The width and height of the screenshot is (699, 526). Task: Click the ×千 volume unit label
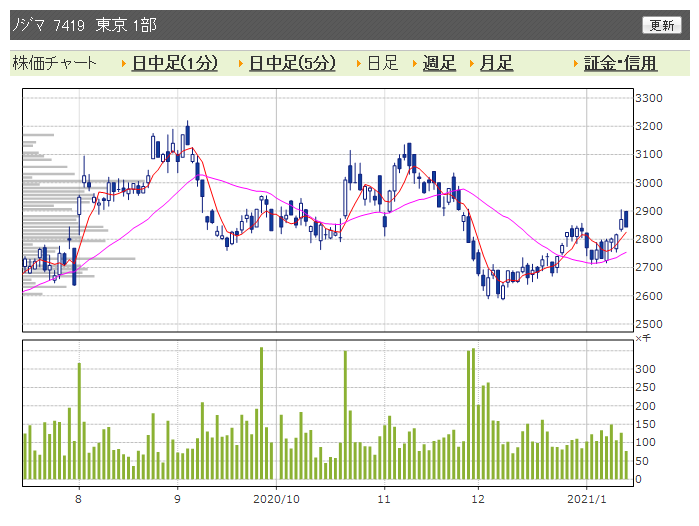[643, 338]
